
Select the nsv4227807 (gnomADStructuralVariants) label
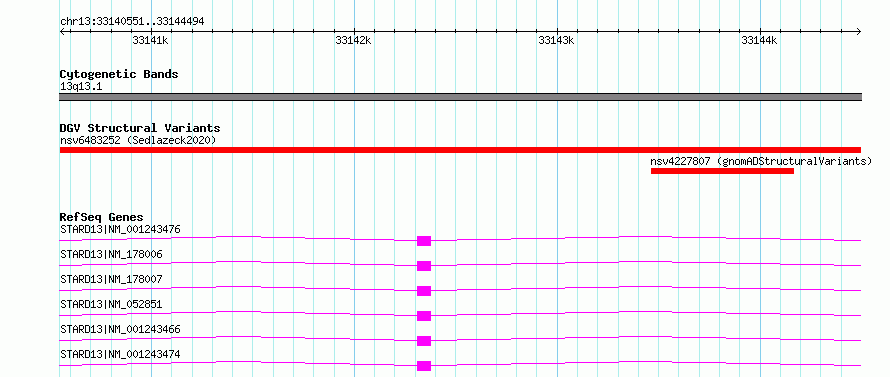click(761, 161)
